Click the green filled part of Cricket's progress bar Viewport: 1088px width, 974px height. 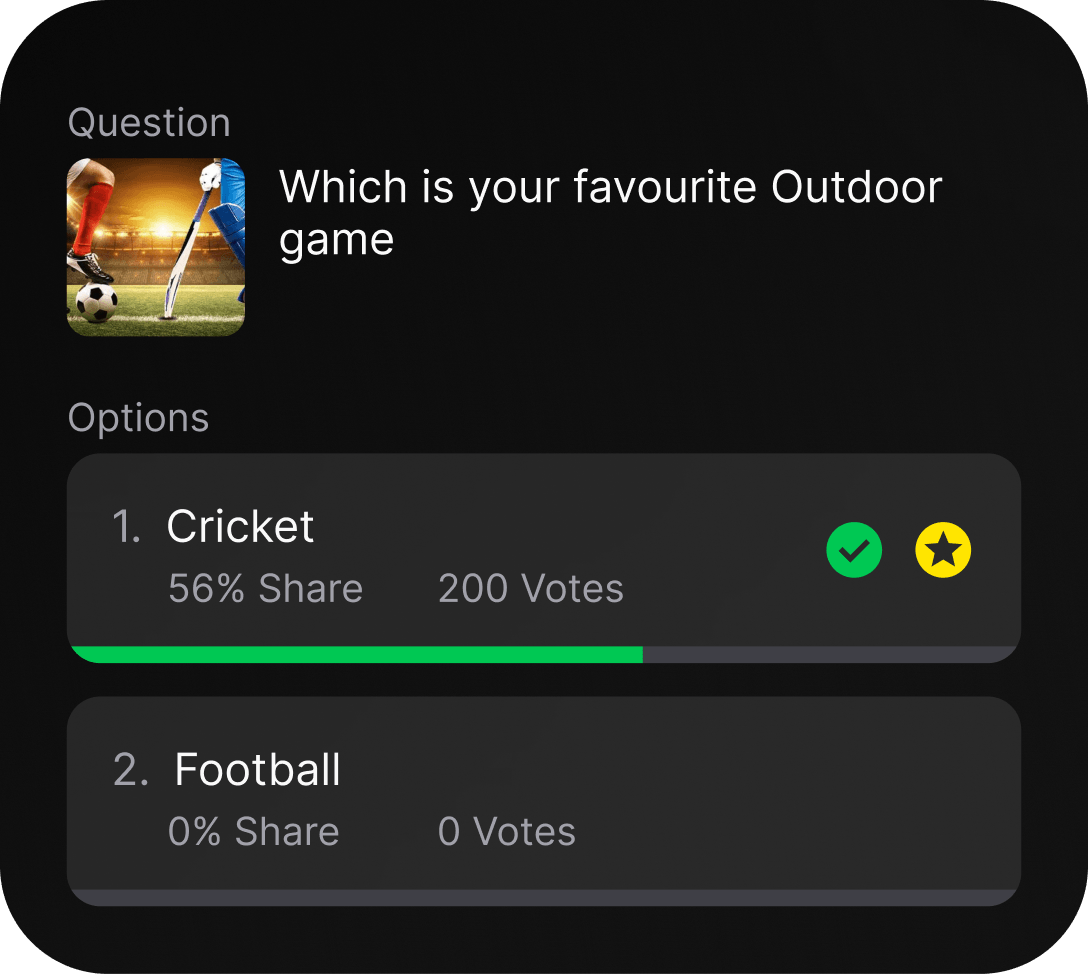355,654
